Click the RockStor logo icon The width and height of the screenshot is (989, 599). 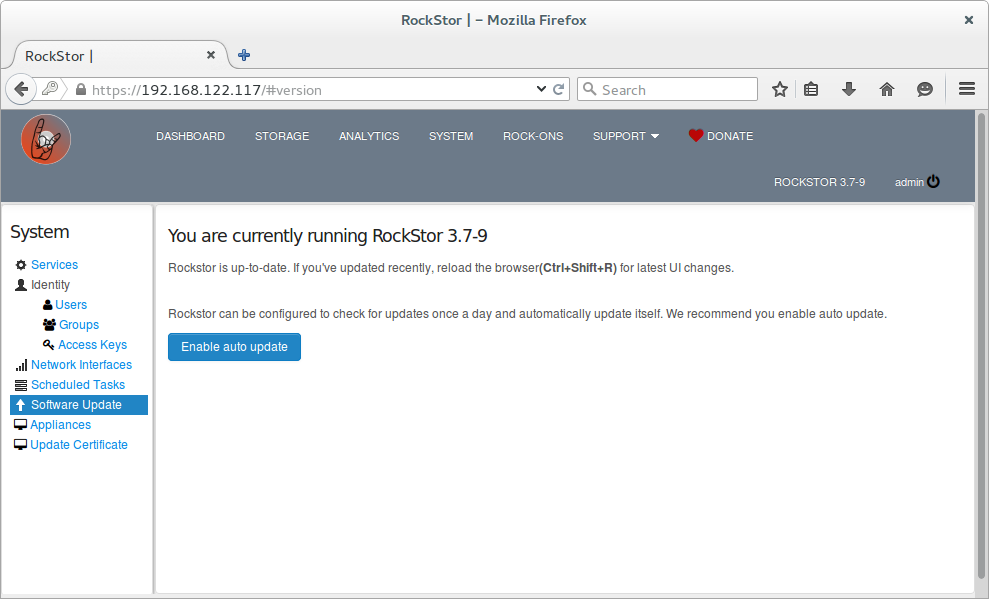45,139
